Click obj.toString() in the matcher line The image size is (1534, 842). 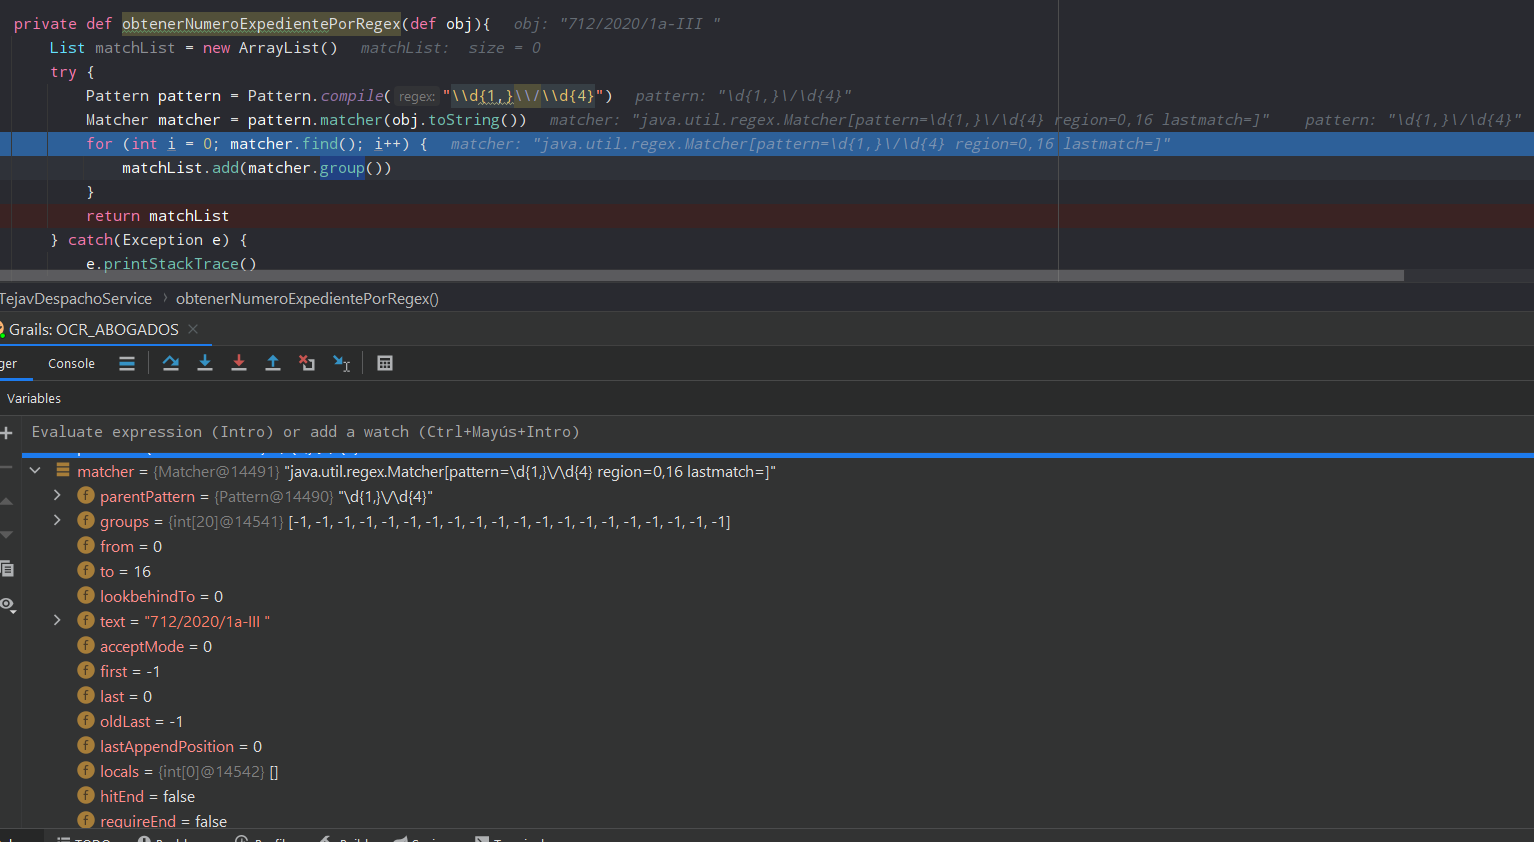[454, 120]
